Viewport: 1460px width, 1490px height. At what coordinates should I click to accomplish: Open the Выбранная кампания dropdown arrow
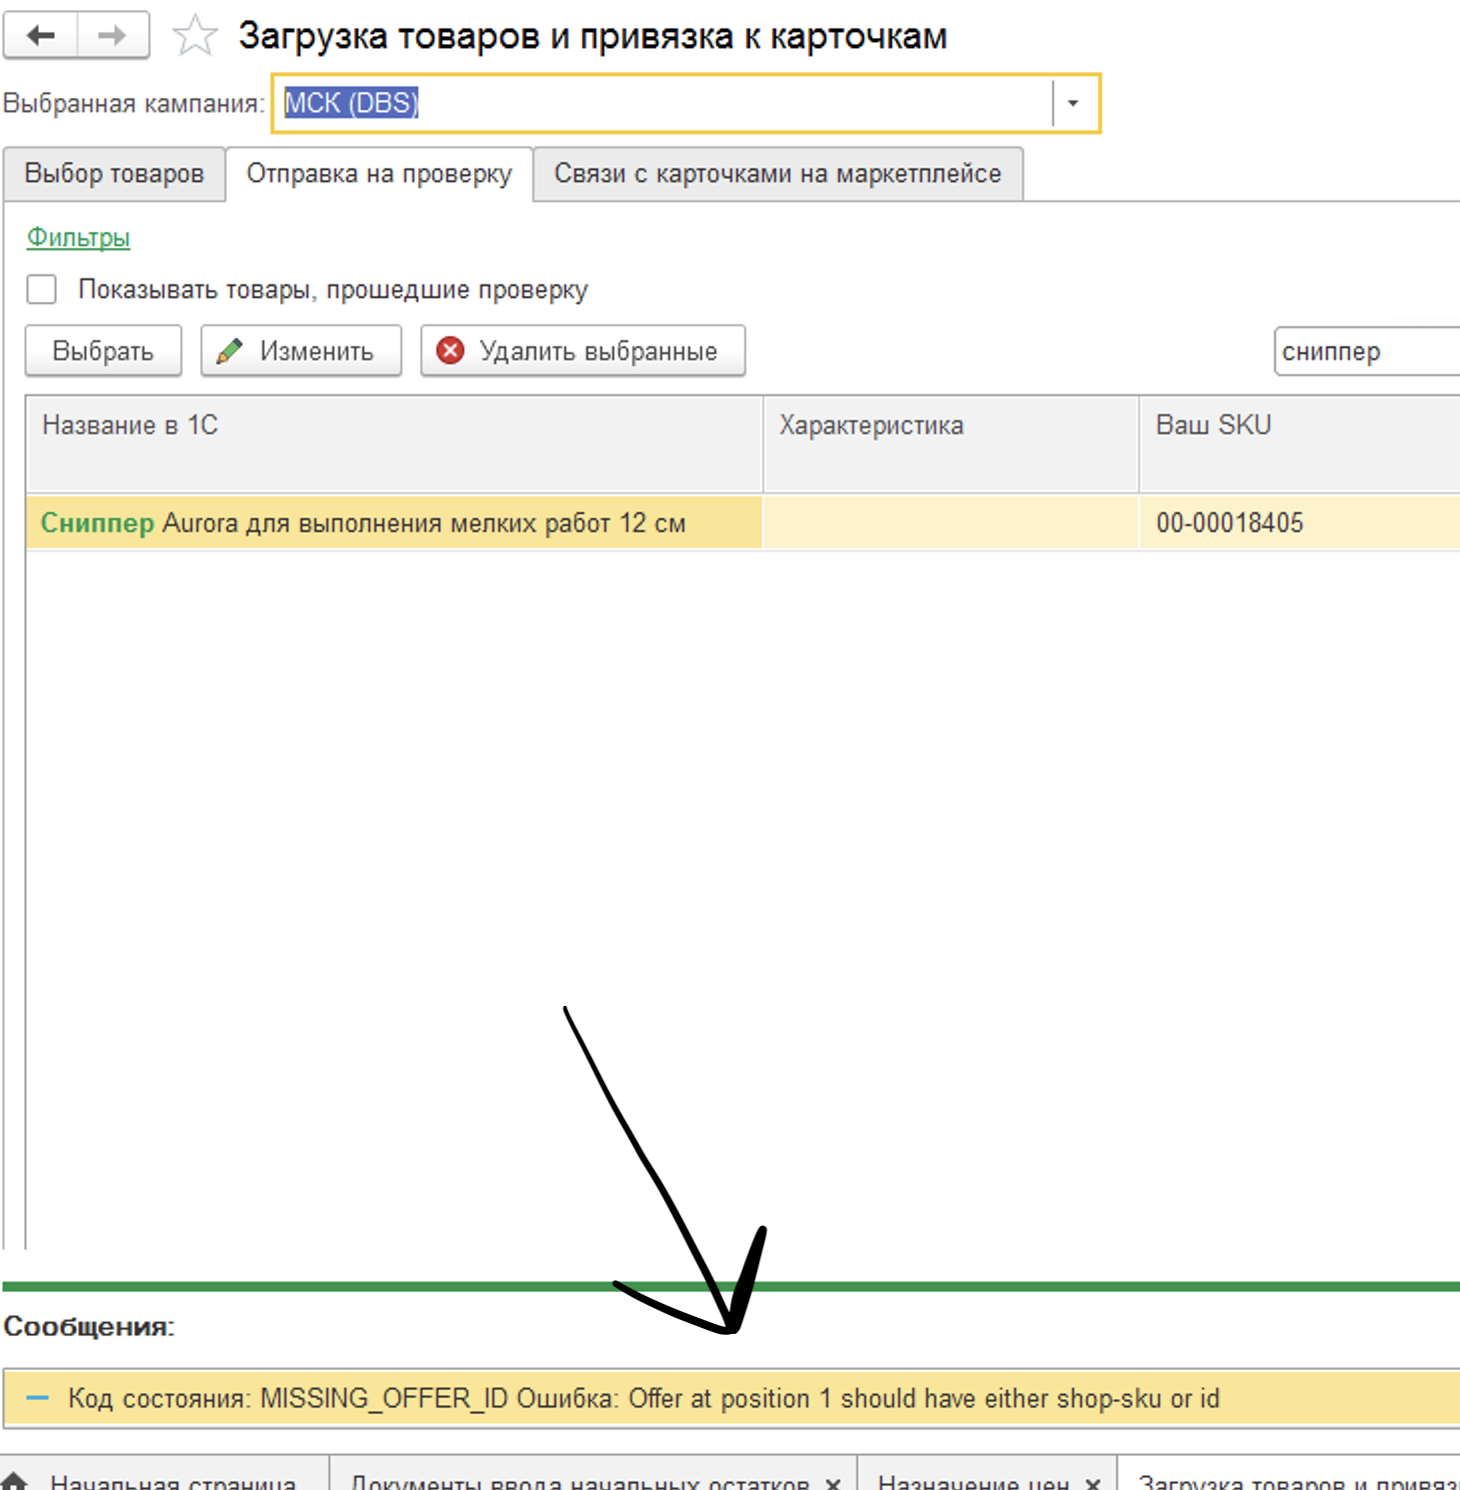click(1073, 103)
